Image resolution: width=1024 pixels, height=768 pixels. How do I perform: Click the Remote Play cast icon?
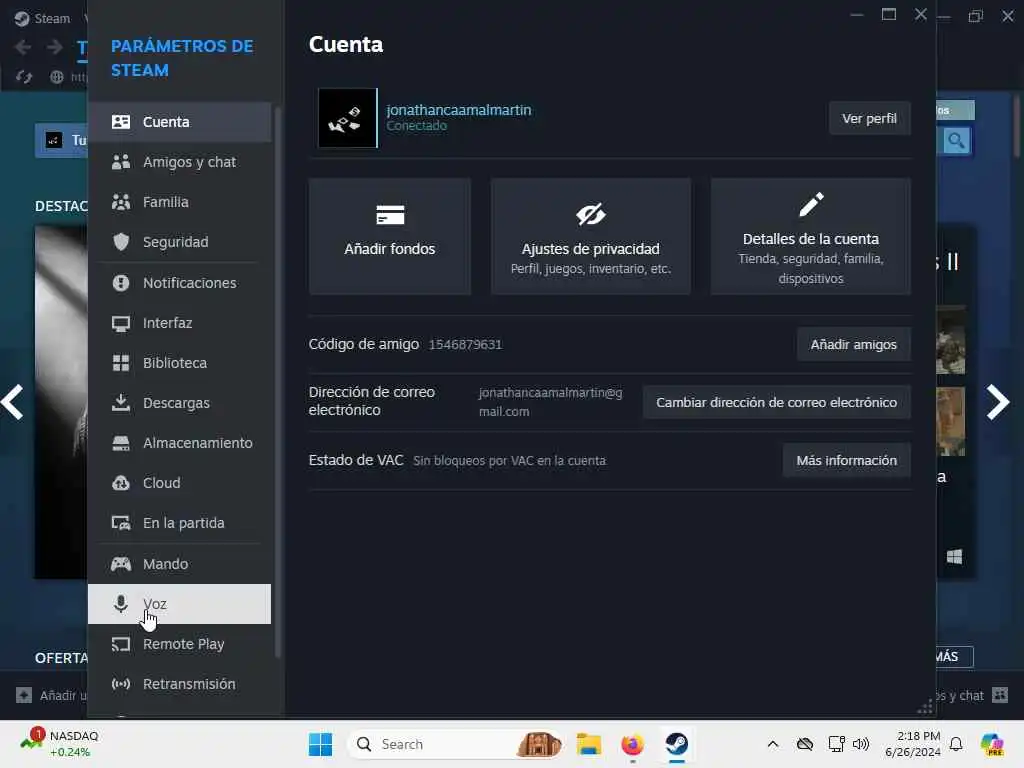[x=121, y=644]
